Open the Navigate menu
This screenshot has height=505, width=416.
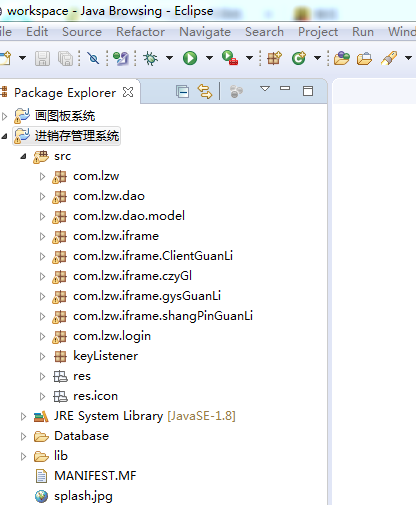point(205,32)
